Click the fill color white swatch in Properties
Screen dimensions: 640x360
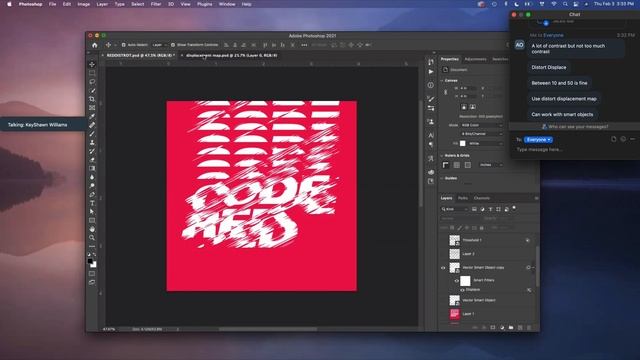pyautogui.click(x=462, y=143)
